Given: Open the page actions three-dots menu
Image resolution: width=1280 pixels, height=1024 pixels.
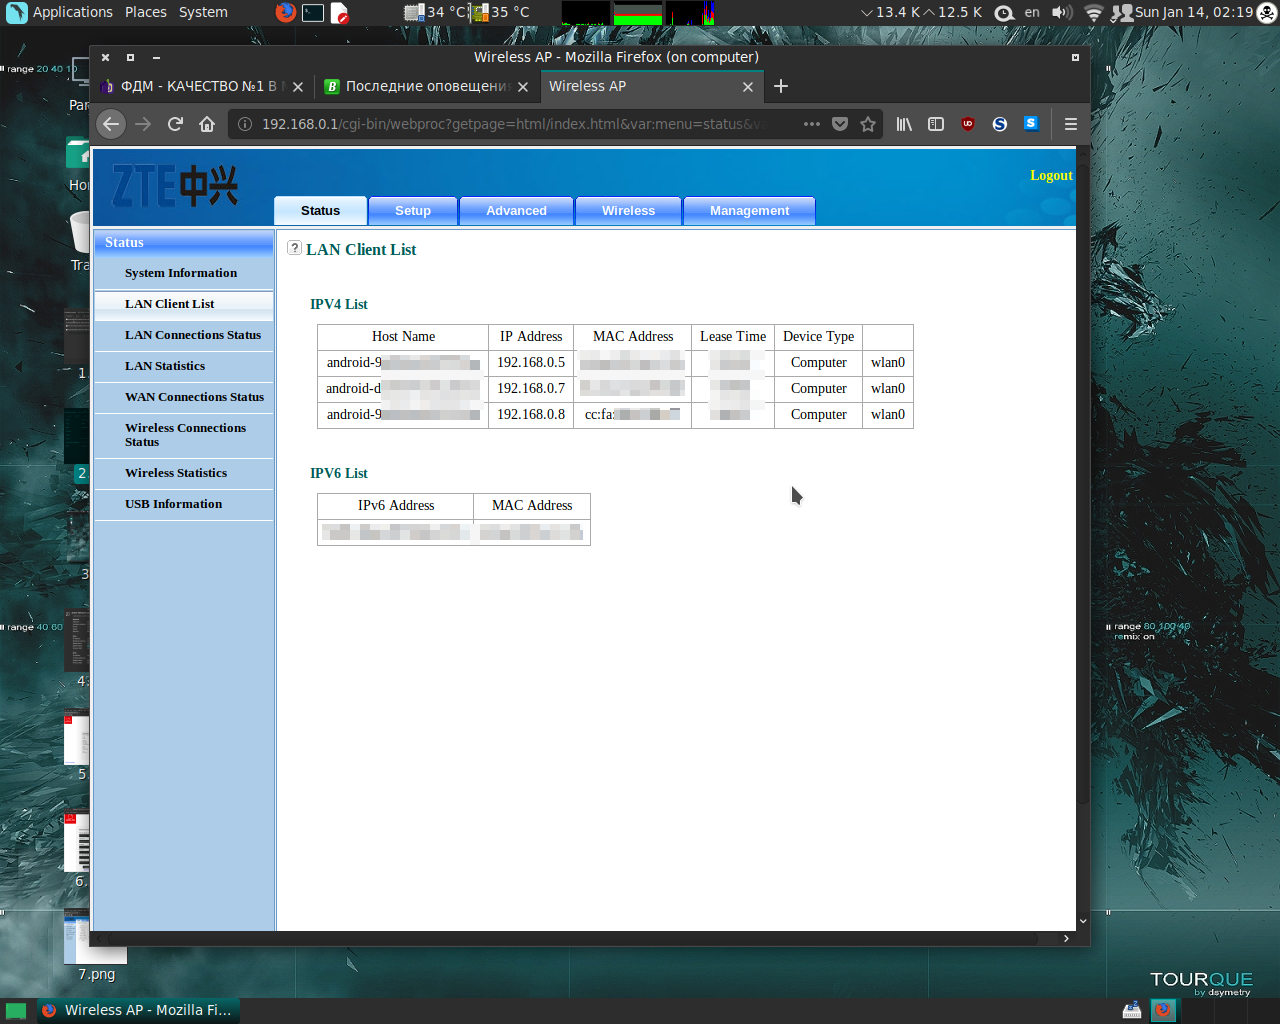Looking at the screenshot, I should tap(811, 124).
